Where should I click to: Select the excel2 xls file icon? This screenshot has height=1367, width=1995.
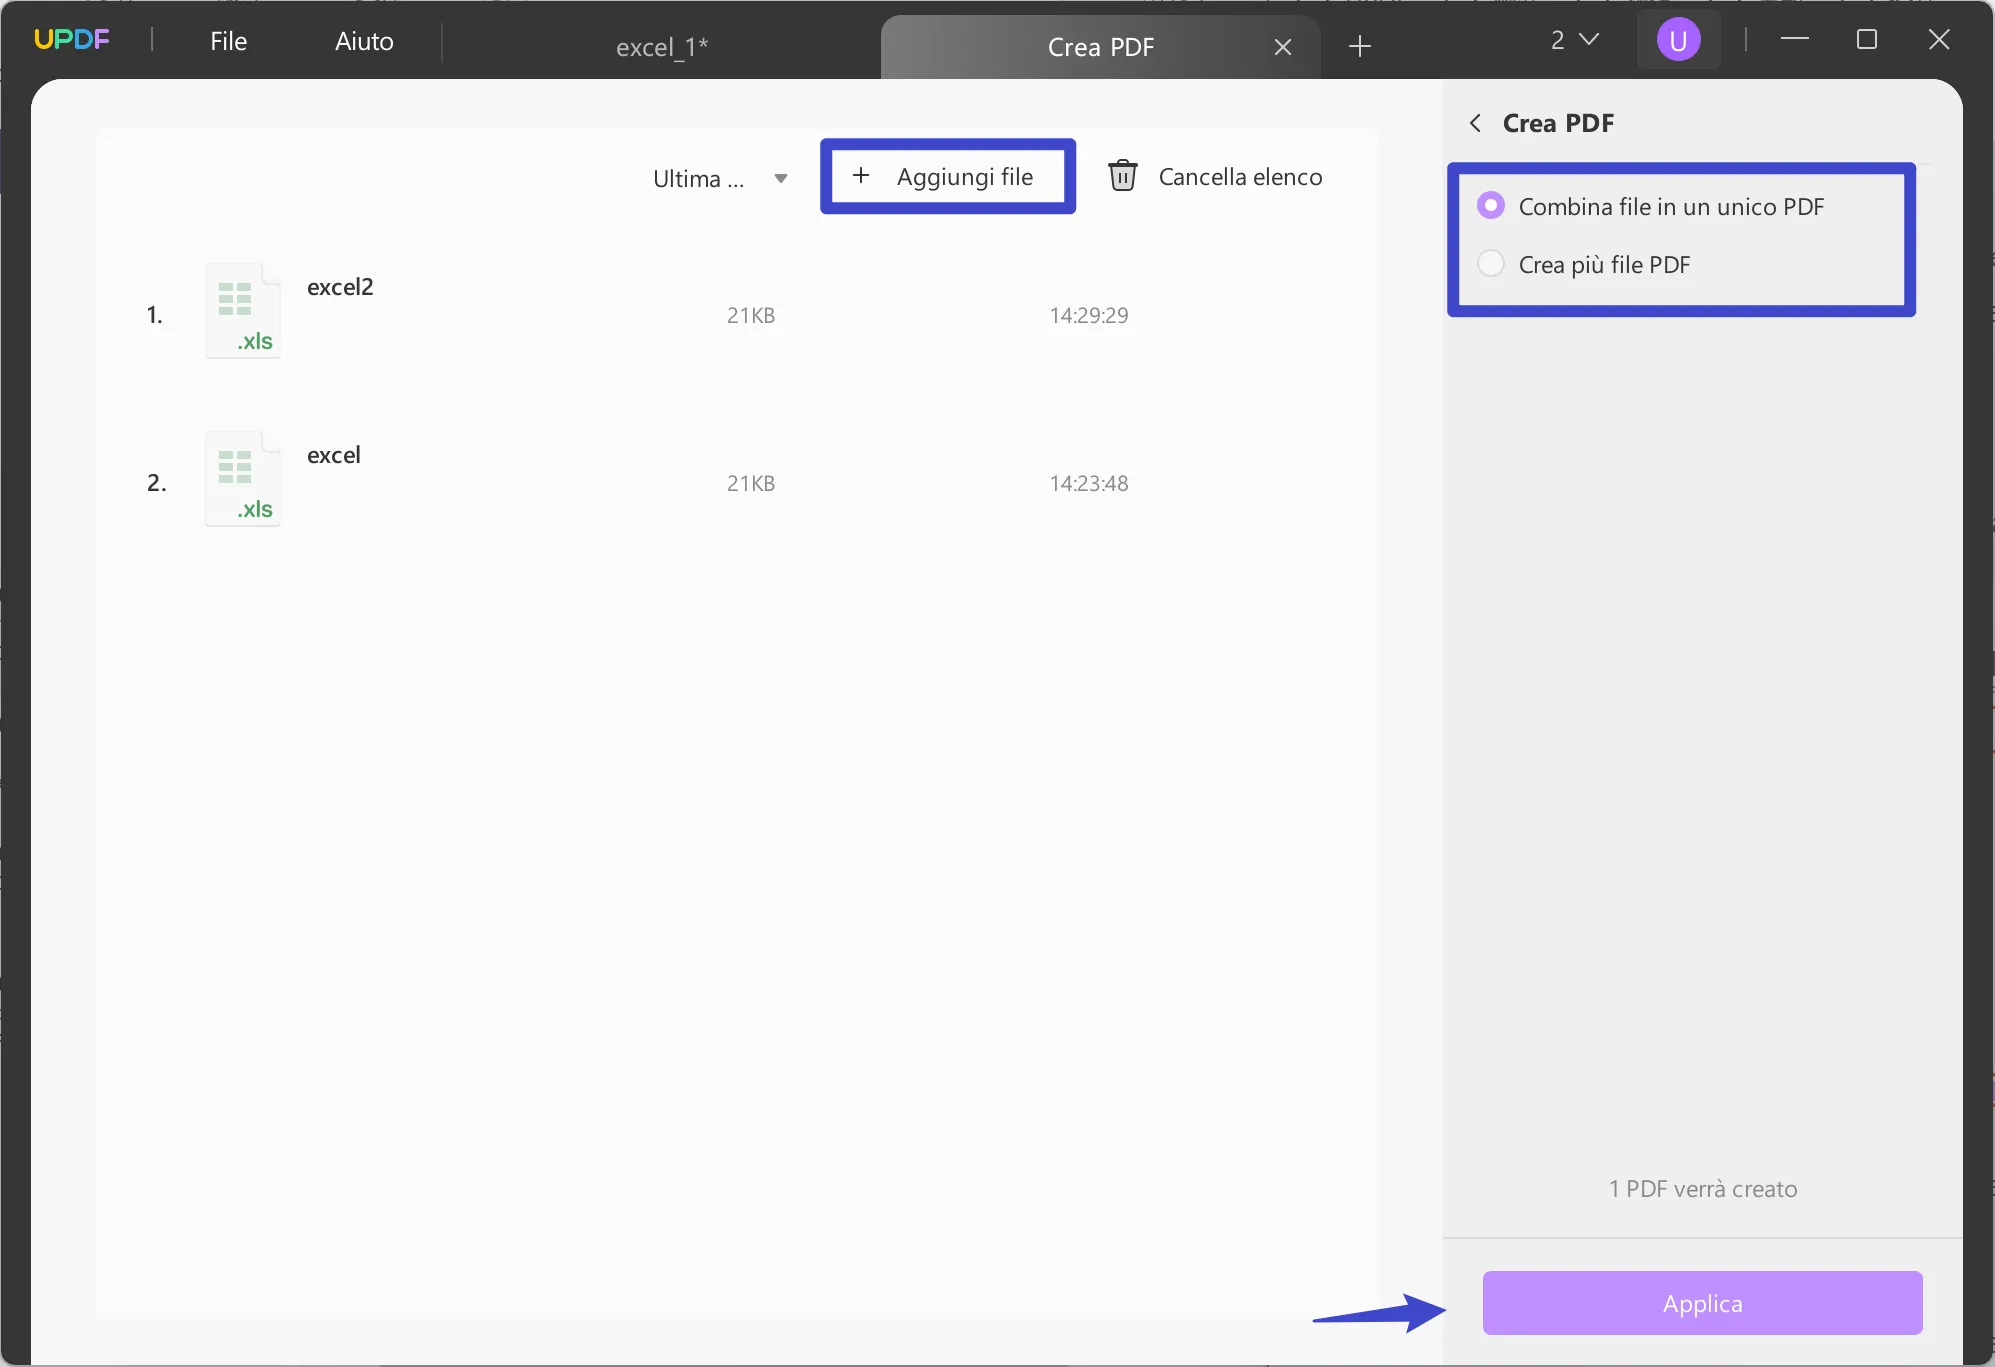coord(243,311)
